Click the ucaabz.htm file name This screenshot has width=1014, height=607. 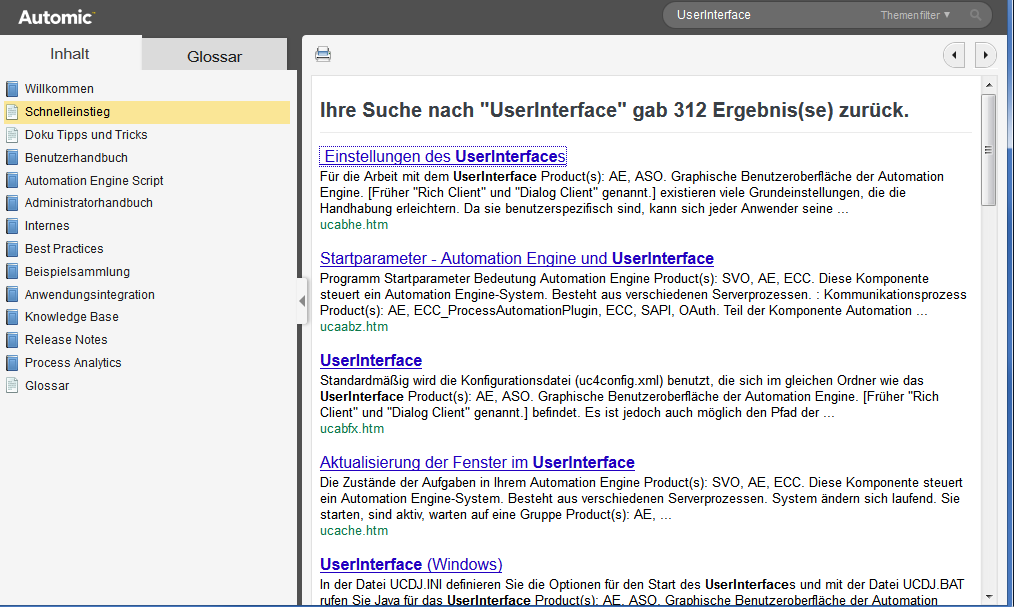tap(354, 327)
